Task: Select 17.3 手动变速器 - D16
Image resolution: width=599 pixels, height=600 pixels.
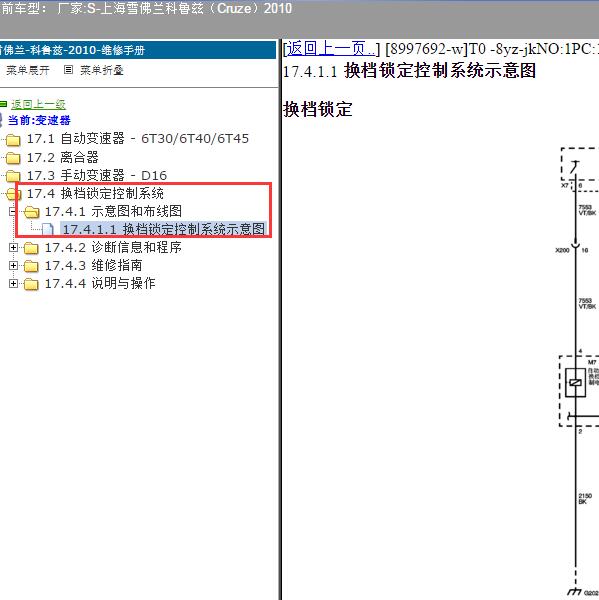Action: coord(96,175)
